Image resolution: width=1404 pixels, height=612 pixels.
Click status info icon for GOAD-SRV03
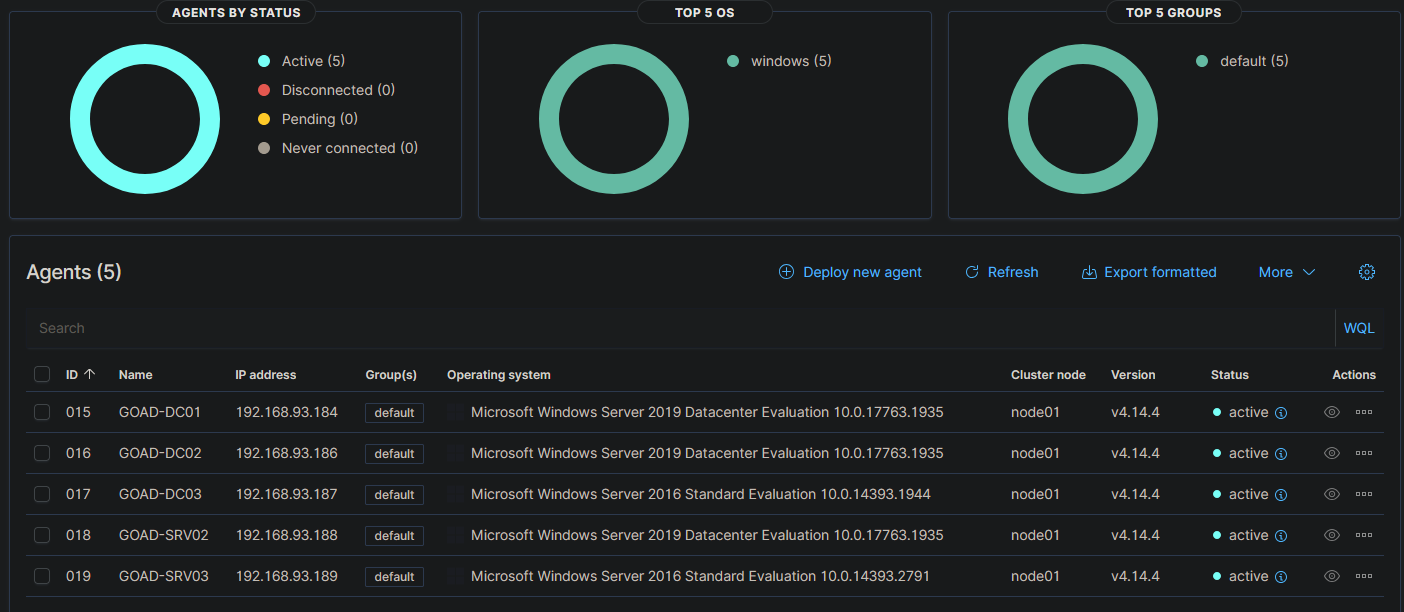[x=1281, y=577]
